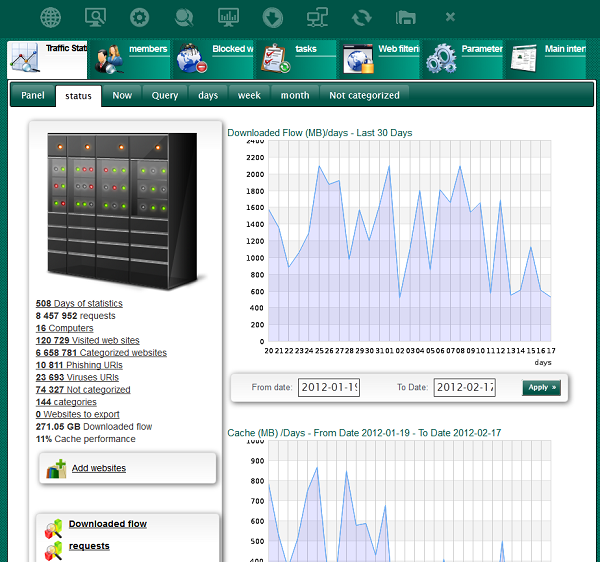Click the Downloaded Flow chart title
This screenshot has height=562, width=600.
coord(320,133)
